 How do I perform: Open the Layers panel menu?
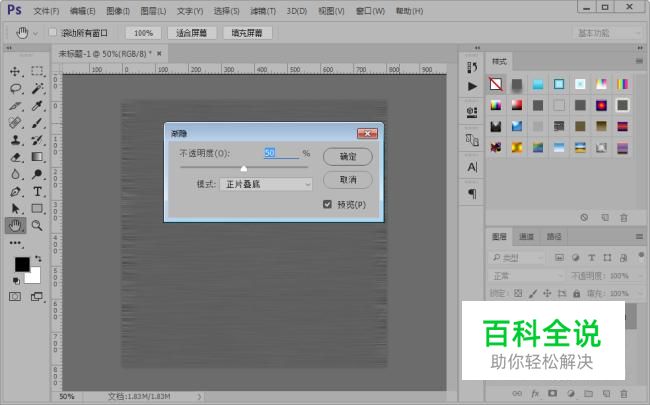639,237
